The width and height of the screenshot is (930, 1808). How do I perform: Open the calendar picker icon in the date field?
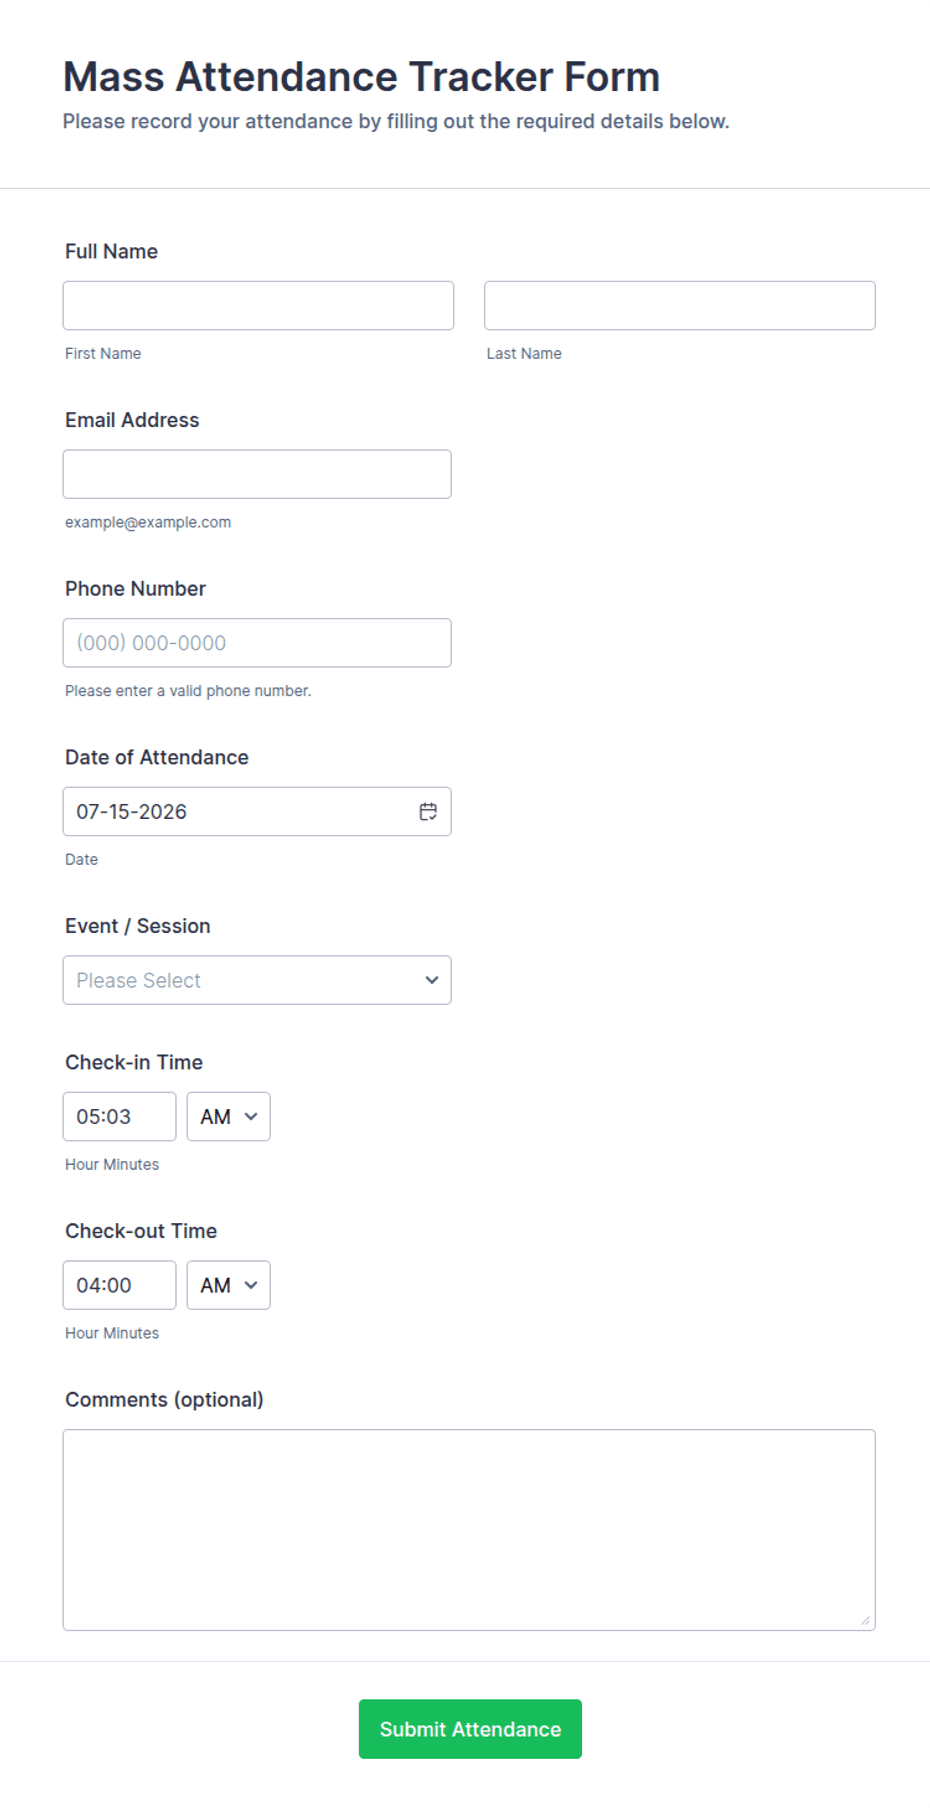tap(428, 812)
